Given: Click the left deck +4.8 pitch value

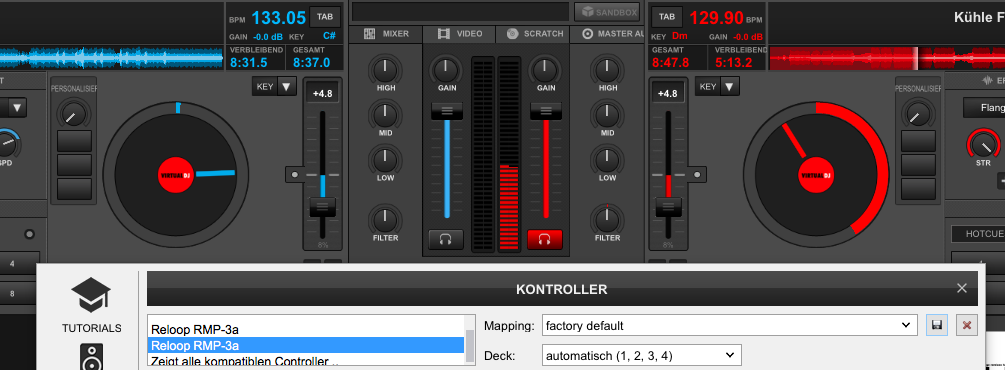Looking at the screenshot, I should tap(322, 94).
